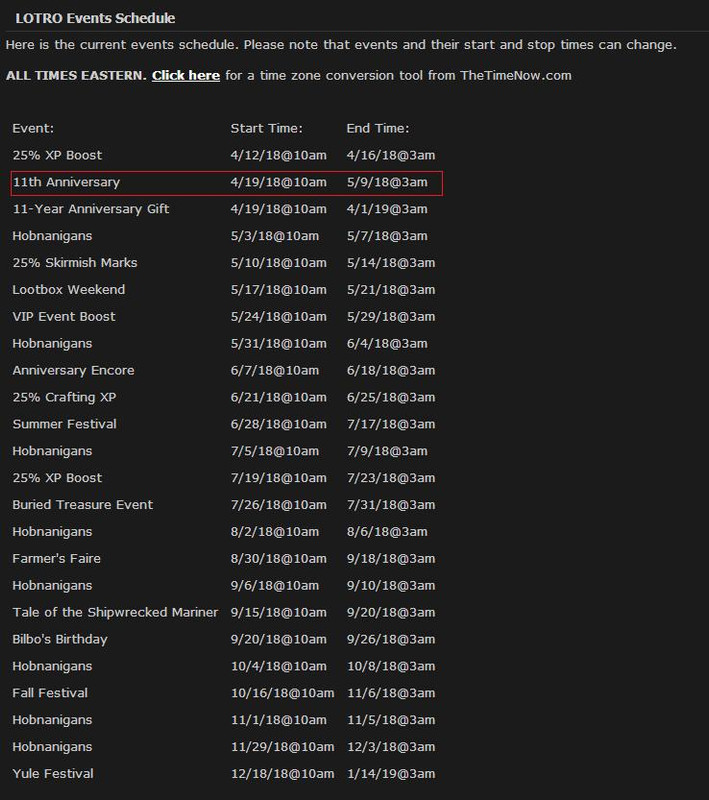Click end time 8/6/18@3am
Screen dimensions: 709x800
pos(387,532)
